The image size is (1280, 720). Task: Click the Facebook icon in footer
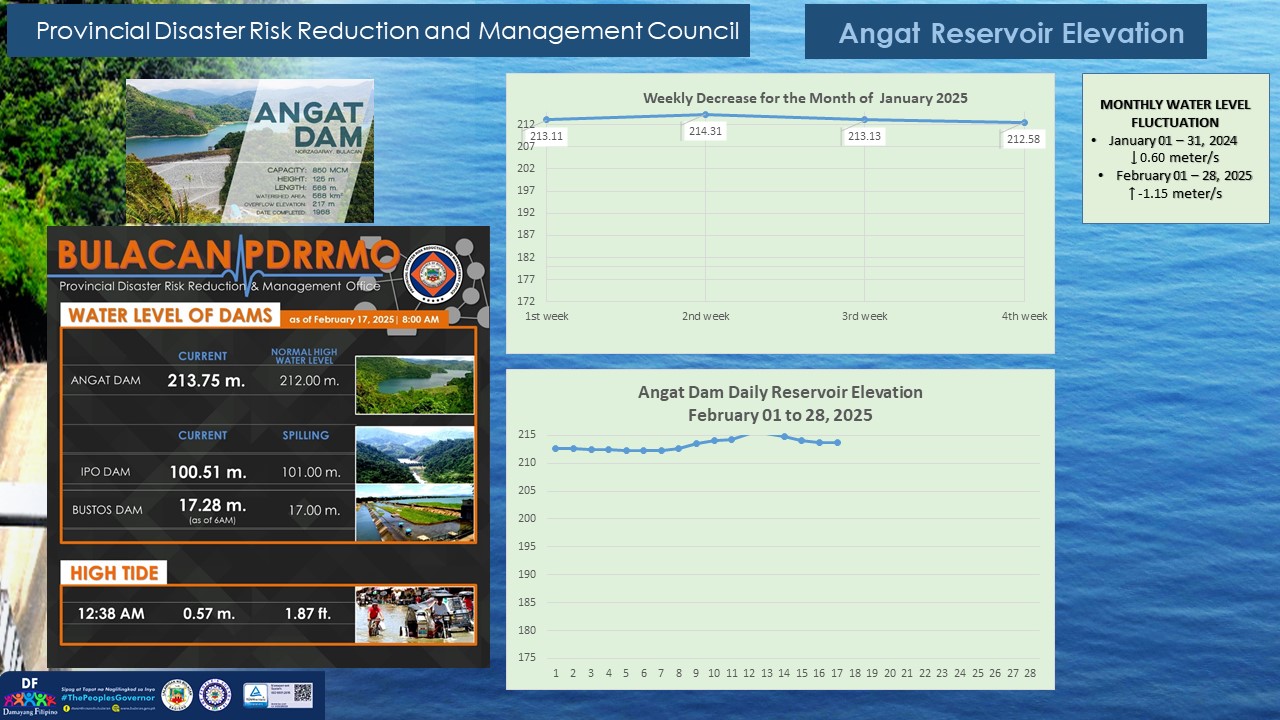(x=66, y=708)
